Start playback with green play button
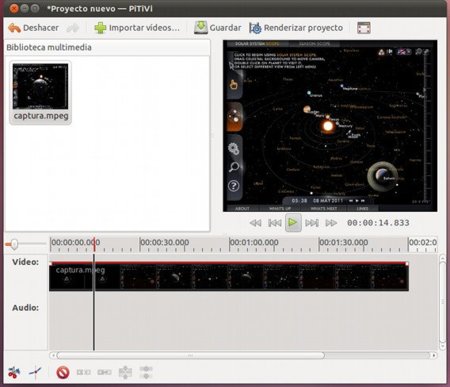The height and width of the screenshot is (387, 450). (293, 222)
